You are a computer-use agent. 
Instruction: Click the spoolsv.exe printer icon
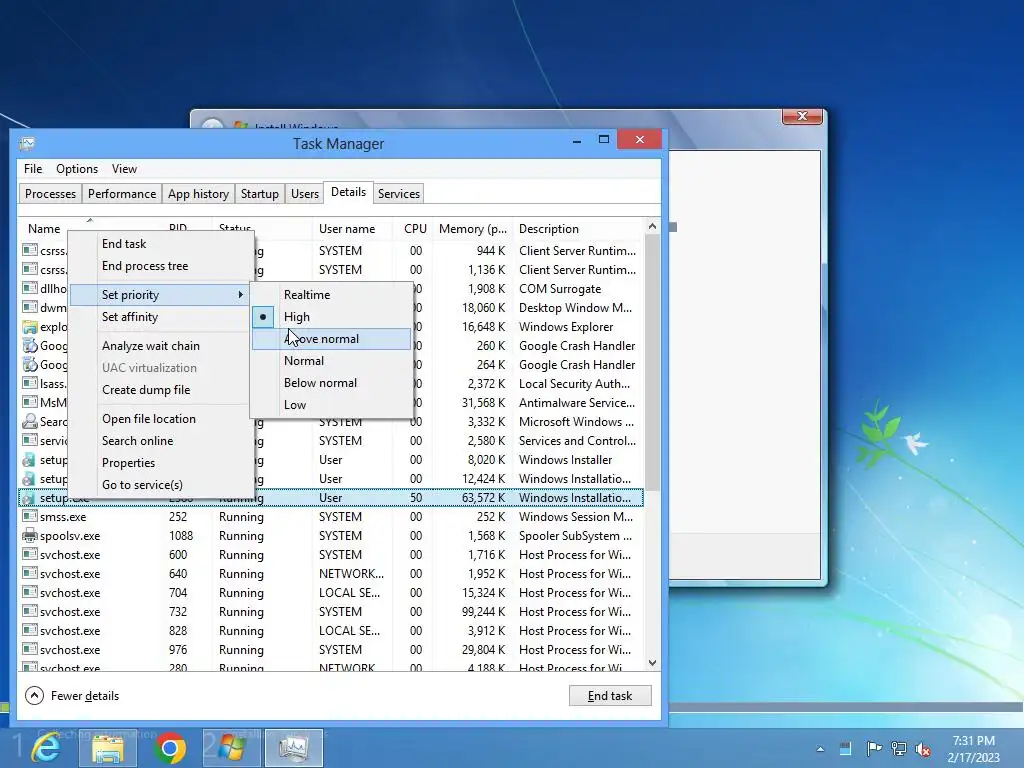[x=29, y=536]
